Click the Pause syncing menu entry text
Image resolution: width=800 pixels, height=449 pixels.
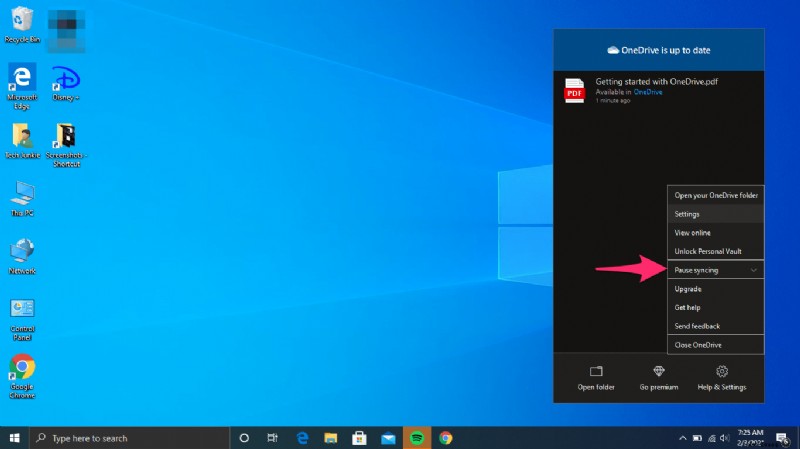[x=696, y=270]
